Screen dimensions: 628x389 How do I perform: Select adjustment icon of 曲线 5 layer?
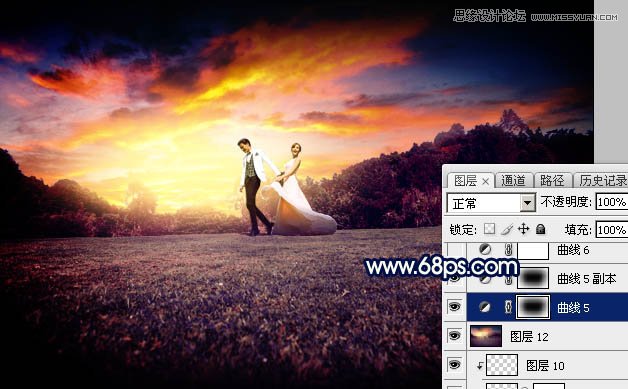[x=485, y=307]
